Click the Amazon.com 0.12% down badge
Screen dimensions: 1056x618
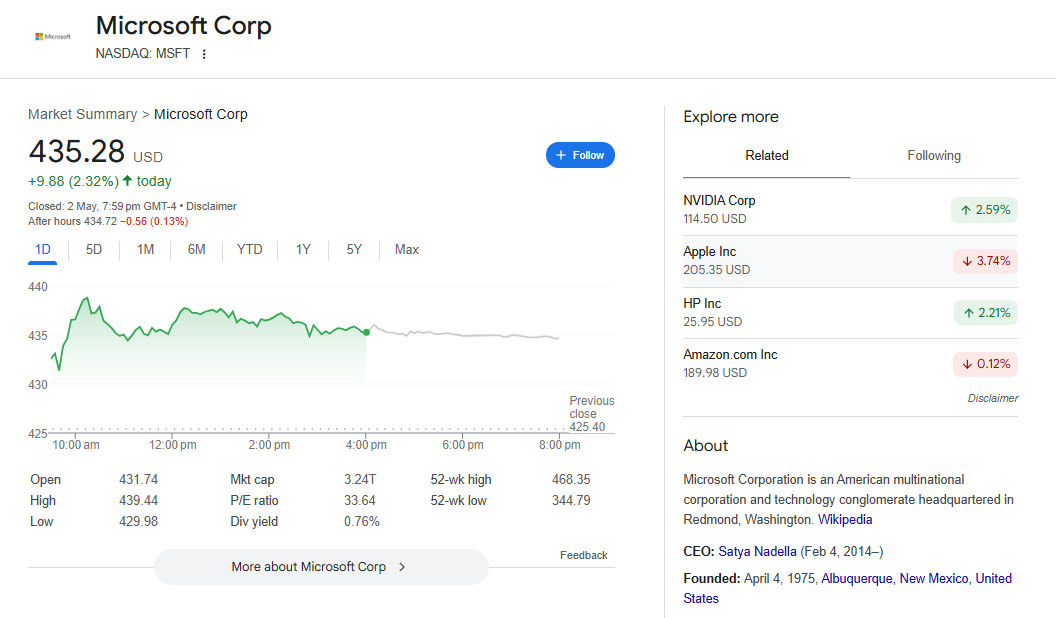click(984, 364)
